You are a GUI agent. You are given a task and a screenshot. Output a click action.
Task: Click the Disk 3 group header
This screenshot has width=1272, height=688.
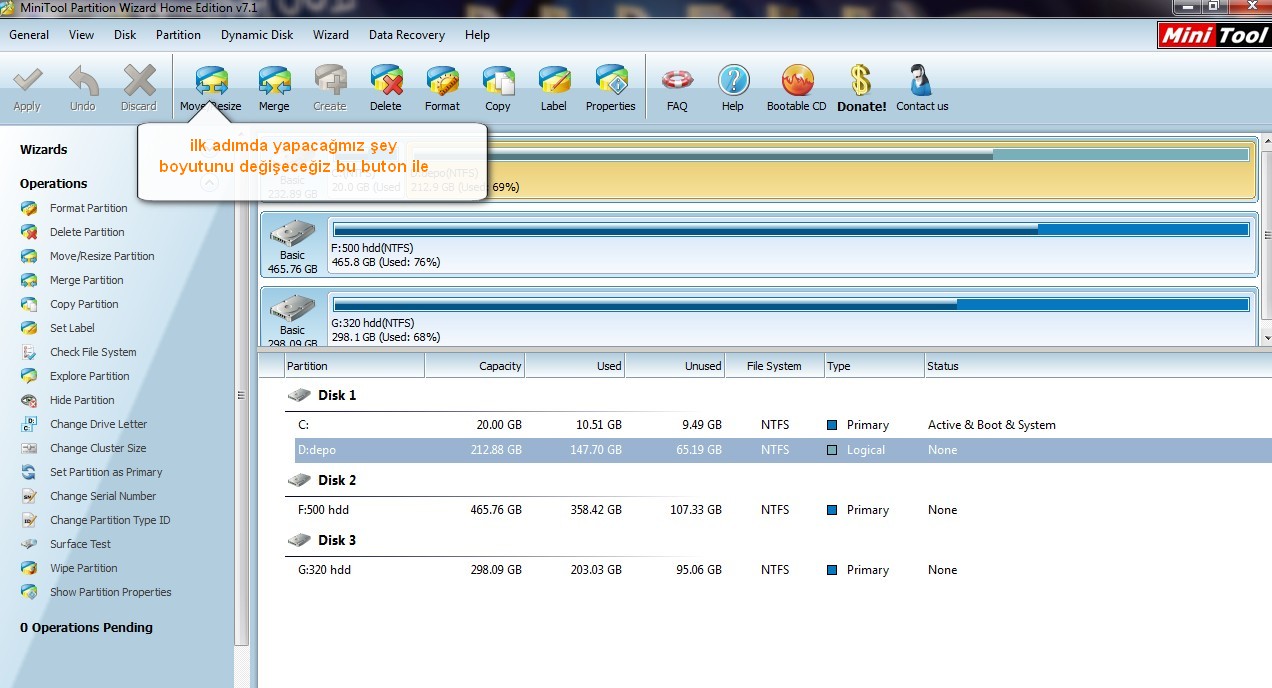pyautogui.click(x=335, y=540)
